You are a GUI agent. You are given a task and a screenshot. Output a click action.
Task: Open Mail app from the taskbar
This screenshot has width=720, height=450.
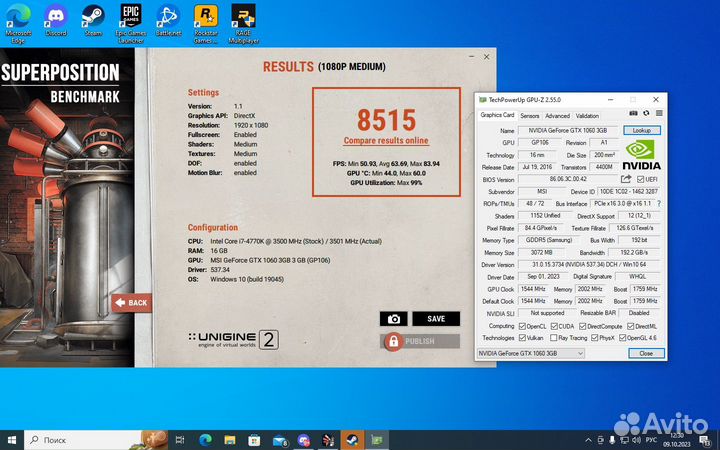point(279,440)
